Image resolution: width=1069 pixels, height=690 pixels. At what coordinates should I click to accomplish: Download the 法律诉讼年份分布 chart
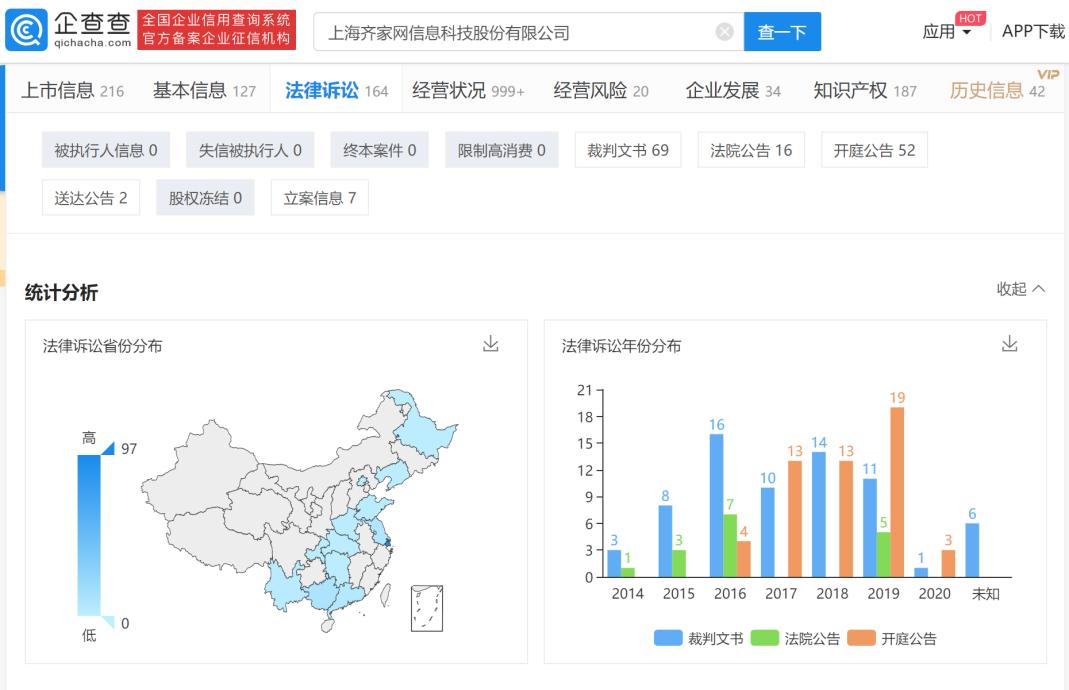point(1009,343)
